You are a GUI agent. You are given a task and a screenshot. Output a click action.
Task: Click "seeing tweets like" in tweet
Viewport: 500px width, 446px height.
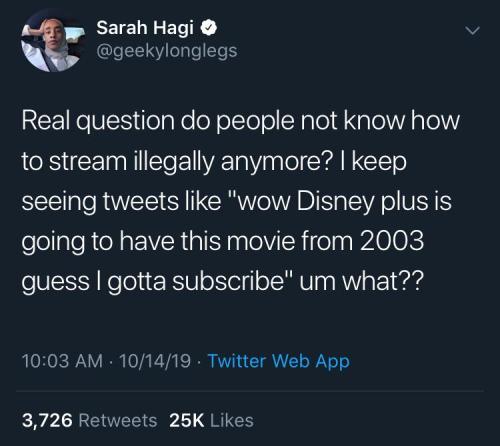122,202
